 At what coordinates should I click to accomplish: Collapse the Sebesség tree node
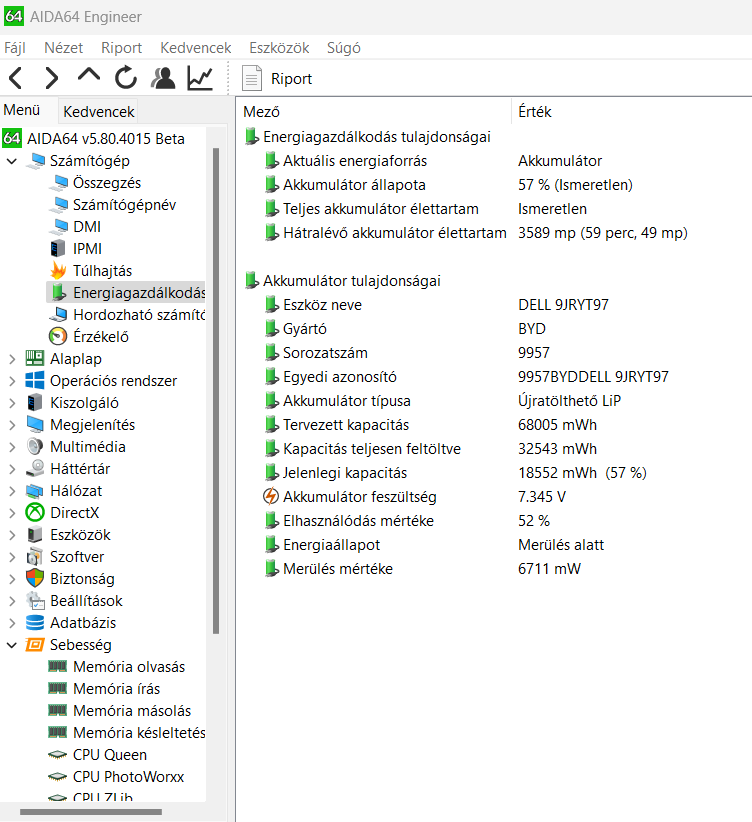(12, 645)
